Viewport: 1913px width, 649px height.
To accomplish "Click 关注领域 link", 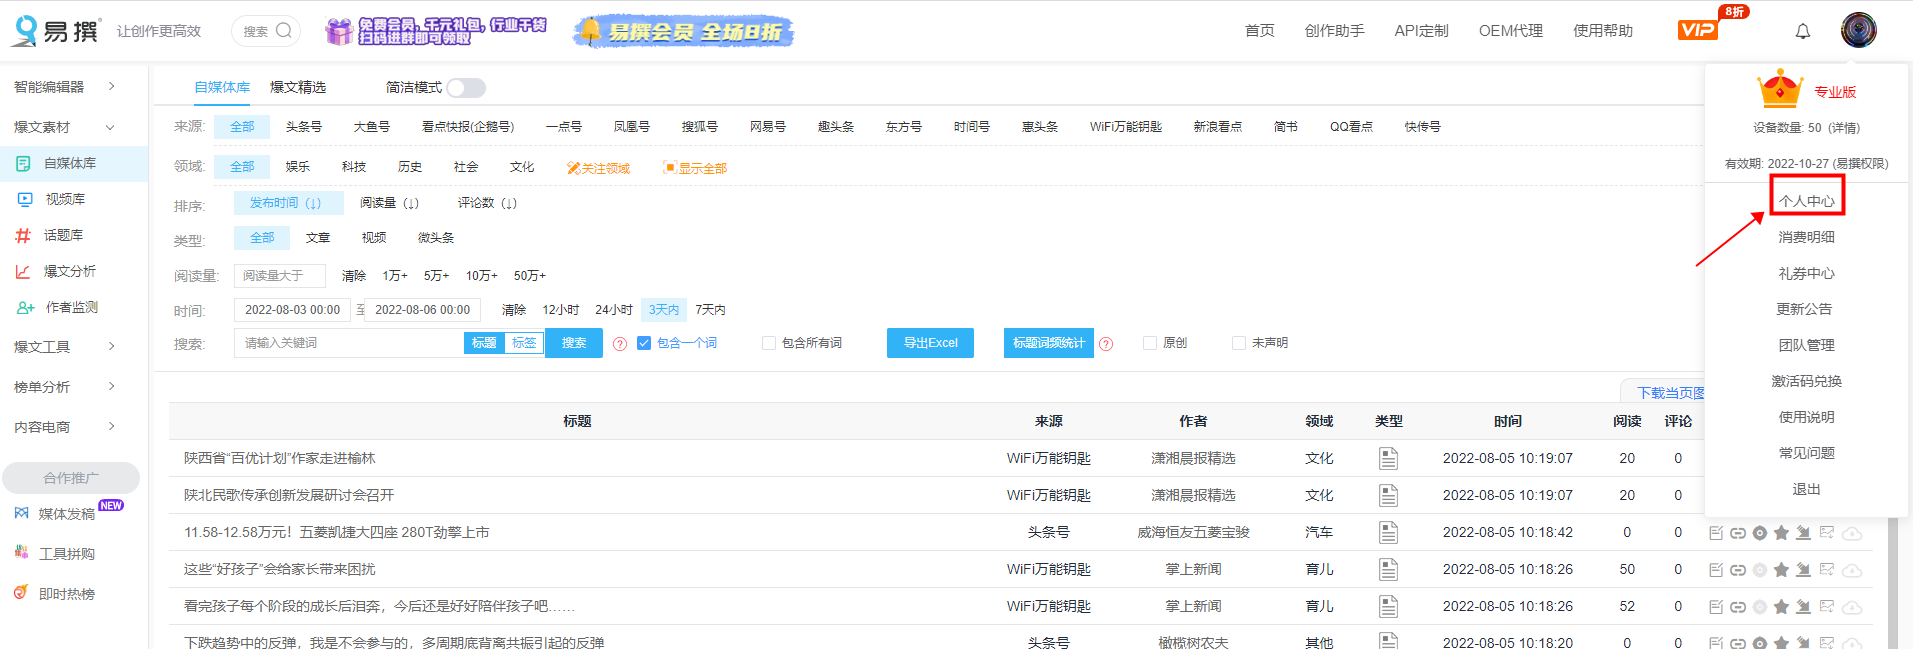I will click(599, 168).
